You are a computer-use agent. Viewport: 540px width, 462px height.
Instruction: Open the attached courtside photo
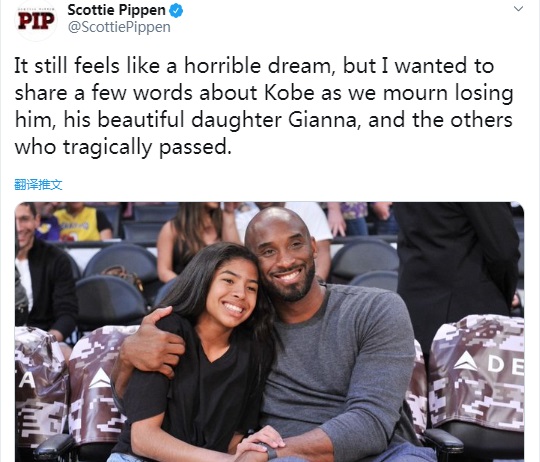click(269, 332)
